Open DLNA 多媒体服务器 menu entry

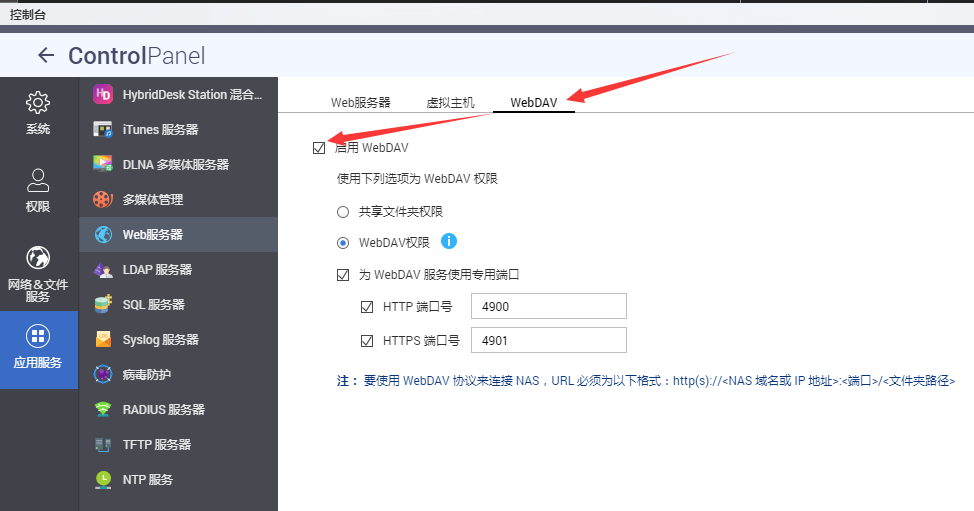(178, 164)
